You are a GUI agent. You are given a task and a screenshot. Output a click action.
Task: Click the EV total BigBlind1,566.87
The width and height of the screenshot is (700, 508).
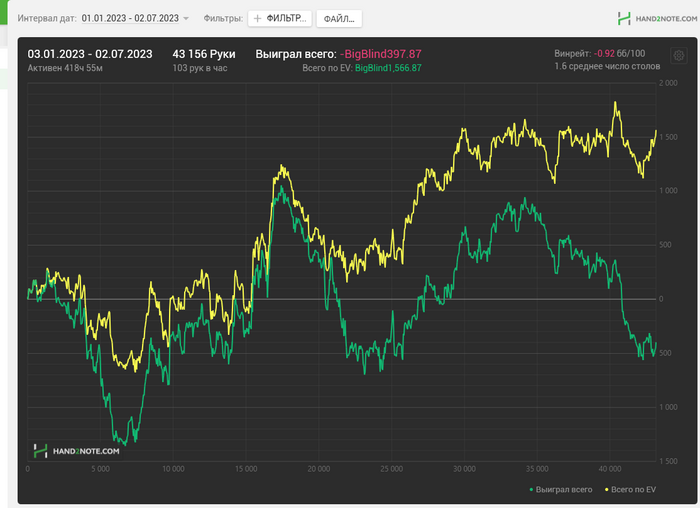[x=388, y=68]
